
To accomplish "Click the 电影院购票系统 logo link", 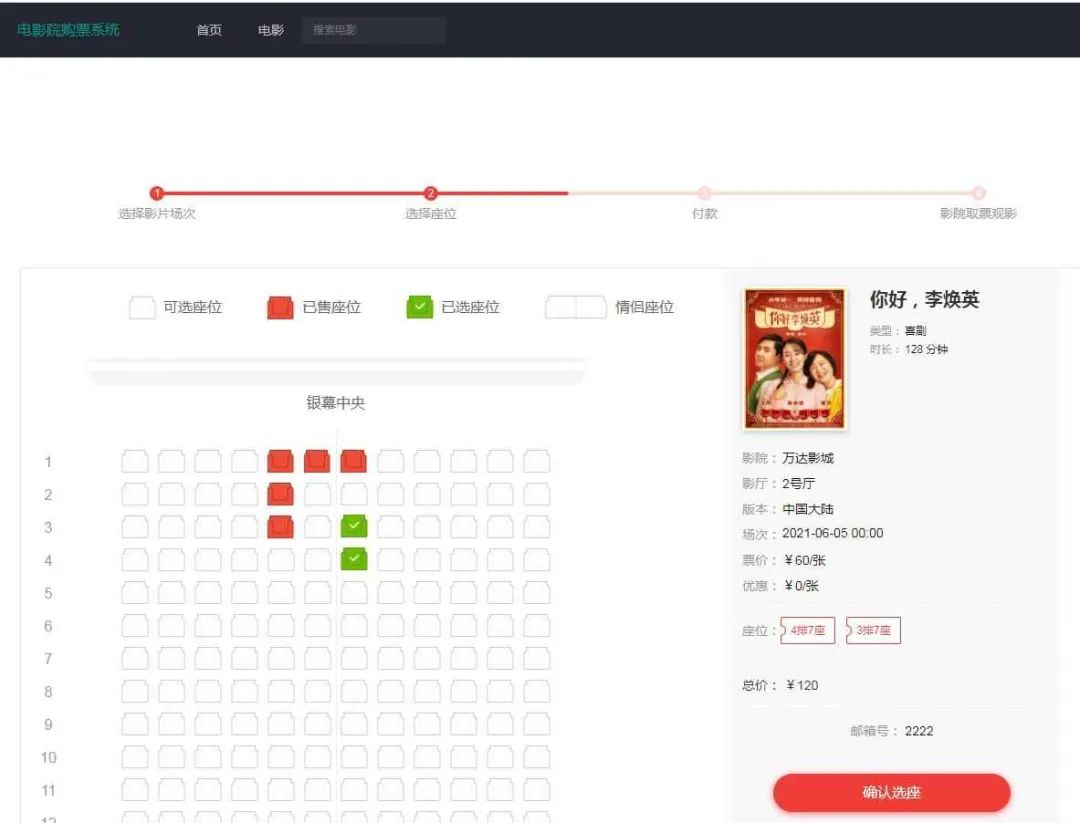I will tap(70, 30).
